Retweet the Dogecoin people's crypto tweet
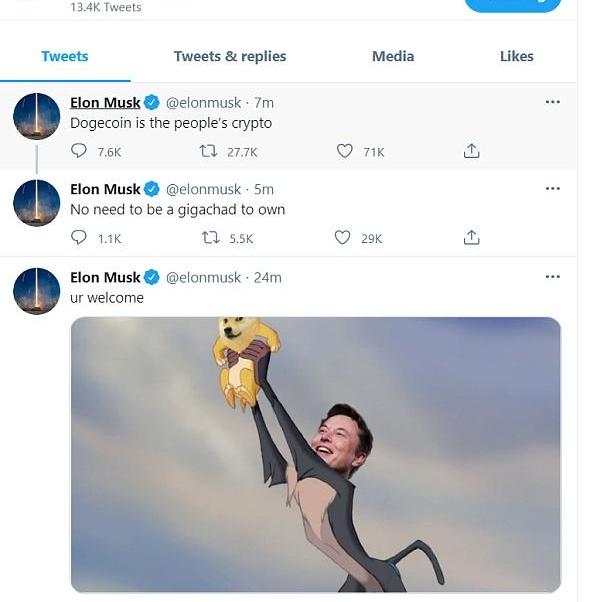The width and height of the screenshot is (600, 602). [209, 151]
